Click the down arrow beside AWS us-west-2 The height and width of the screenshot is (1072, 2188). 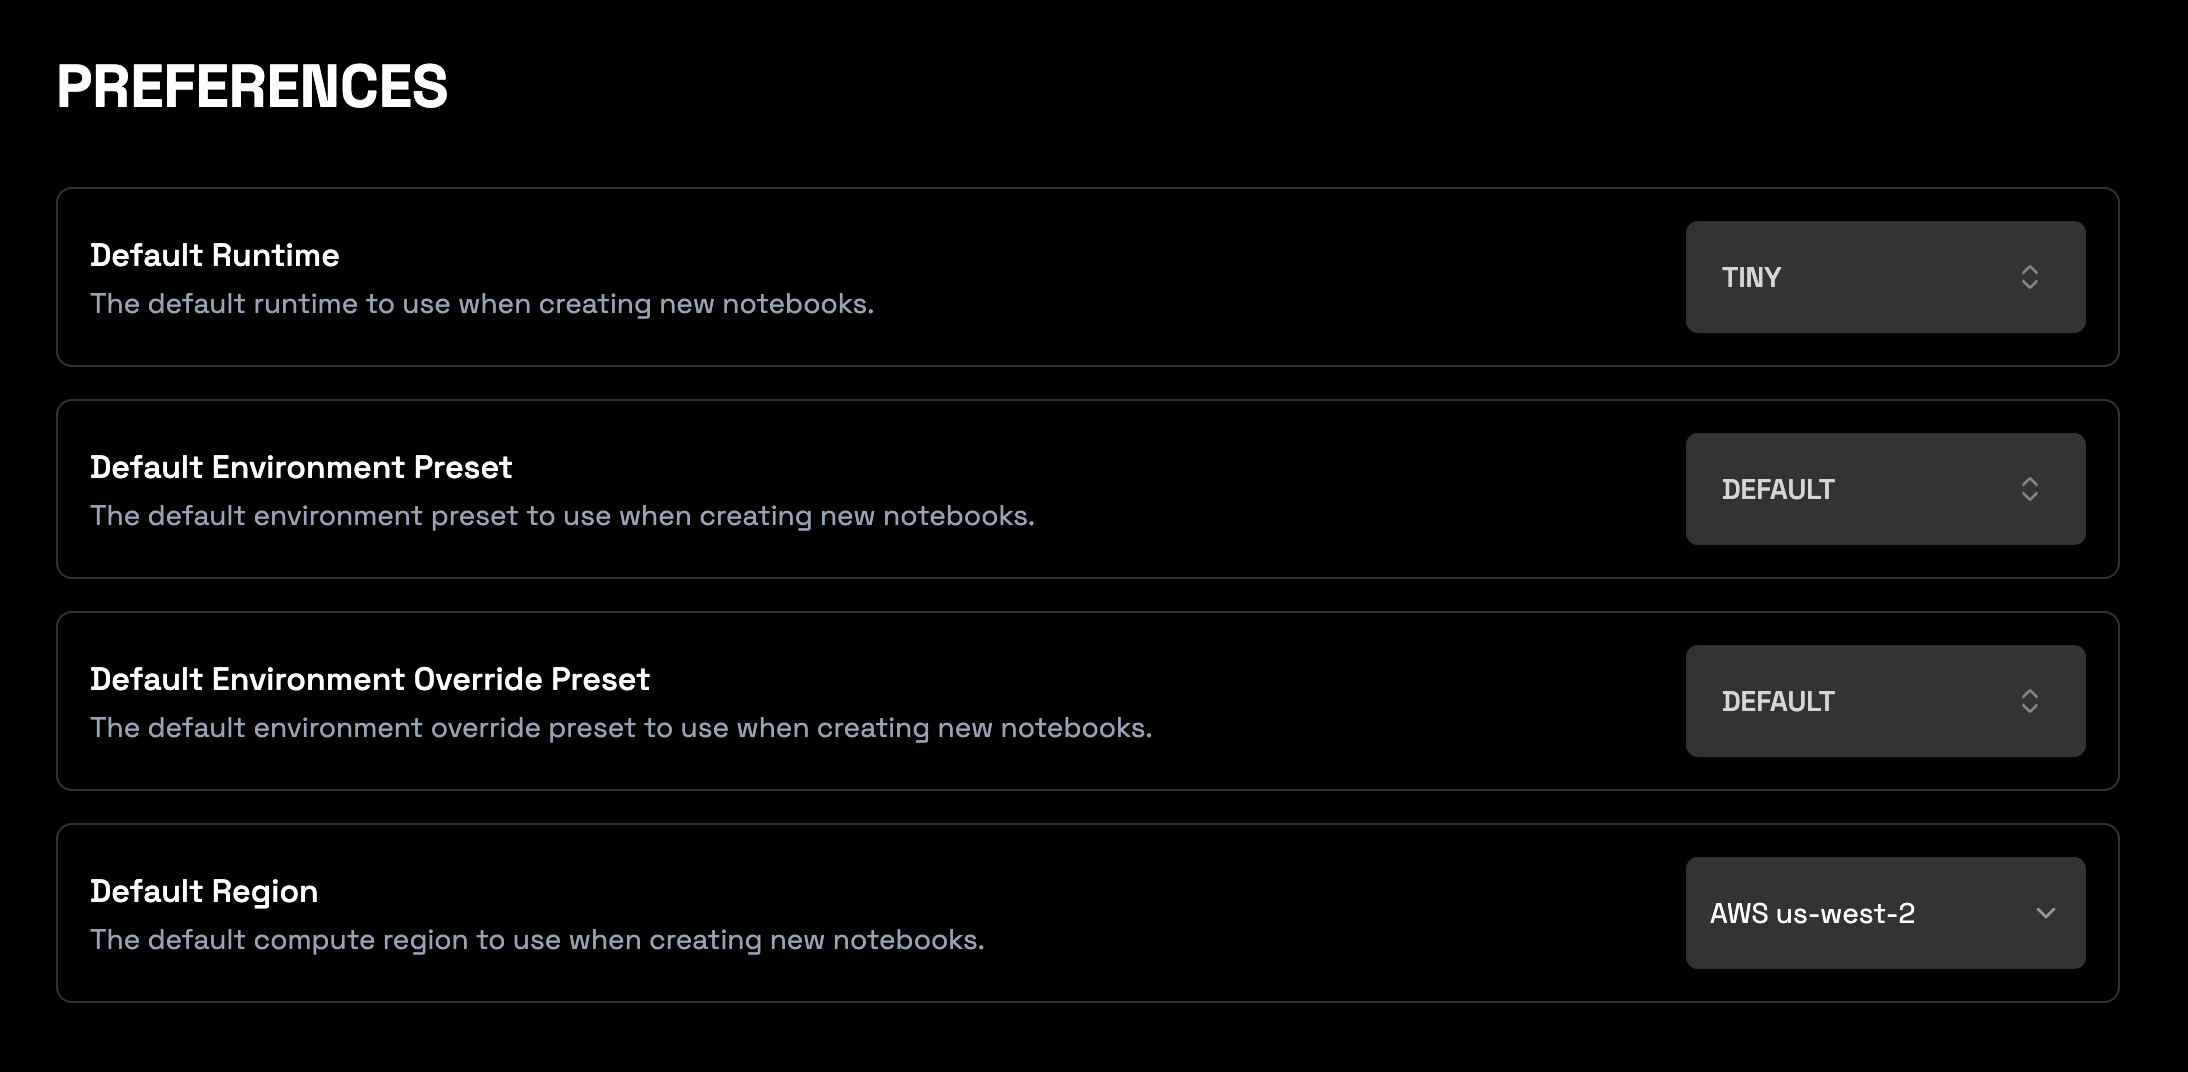click(x=2045, y=913)
